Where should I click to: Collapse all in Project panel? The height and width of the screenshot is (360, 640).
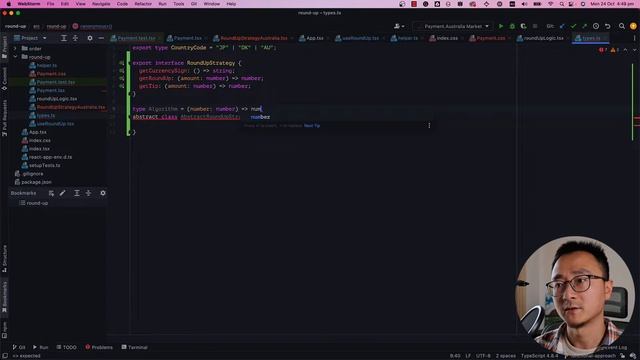[76, 38]
